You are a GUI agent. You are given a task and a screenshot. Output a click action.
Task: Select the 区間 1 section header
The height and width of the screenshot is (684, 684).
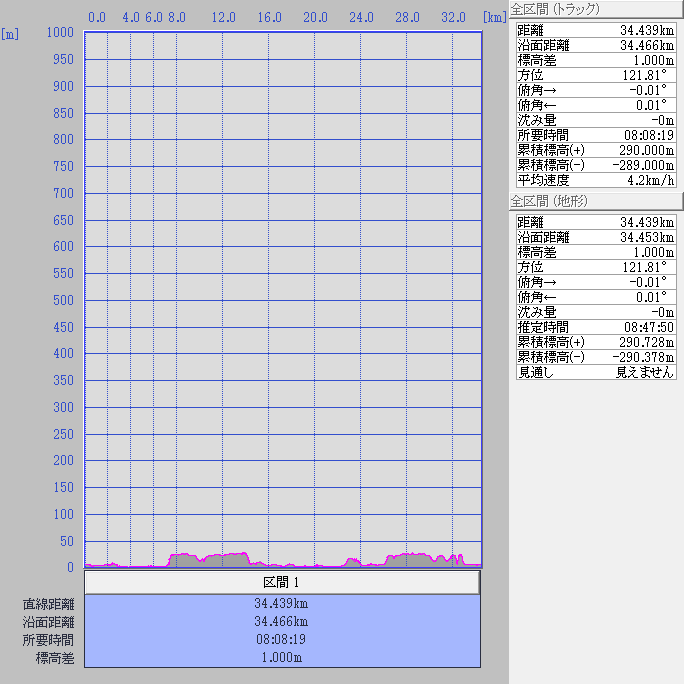tap(282, 582)
